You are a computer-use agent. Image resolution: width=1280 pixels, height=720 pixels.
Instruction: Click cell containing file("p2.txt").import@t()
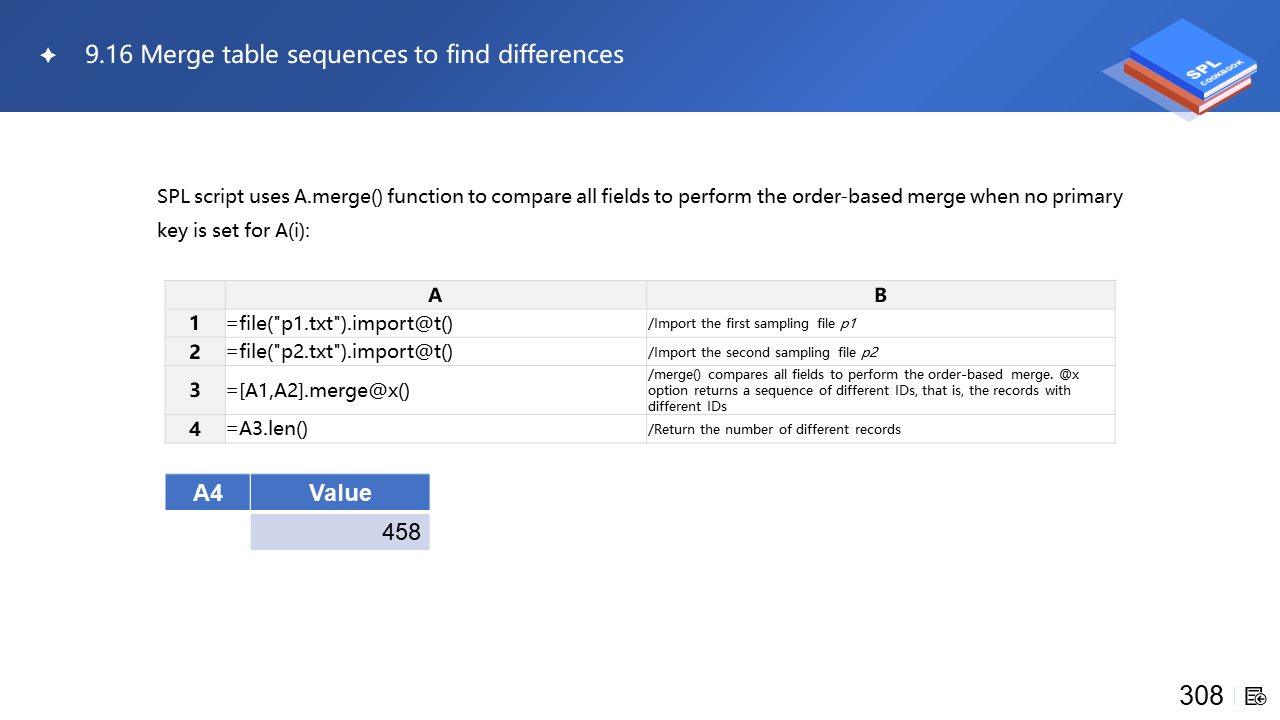(340, 352)
